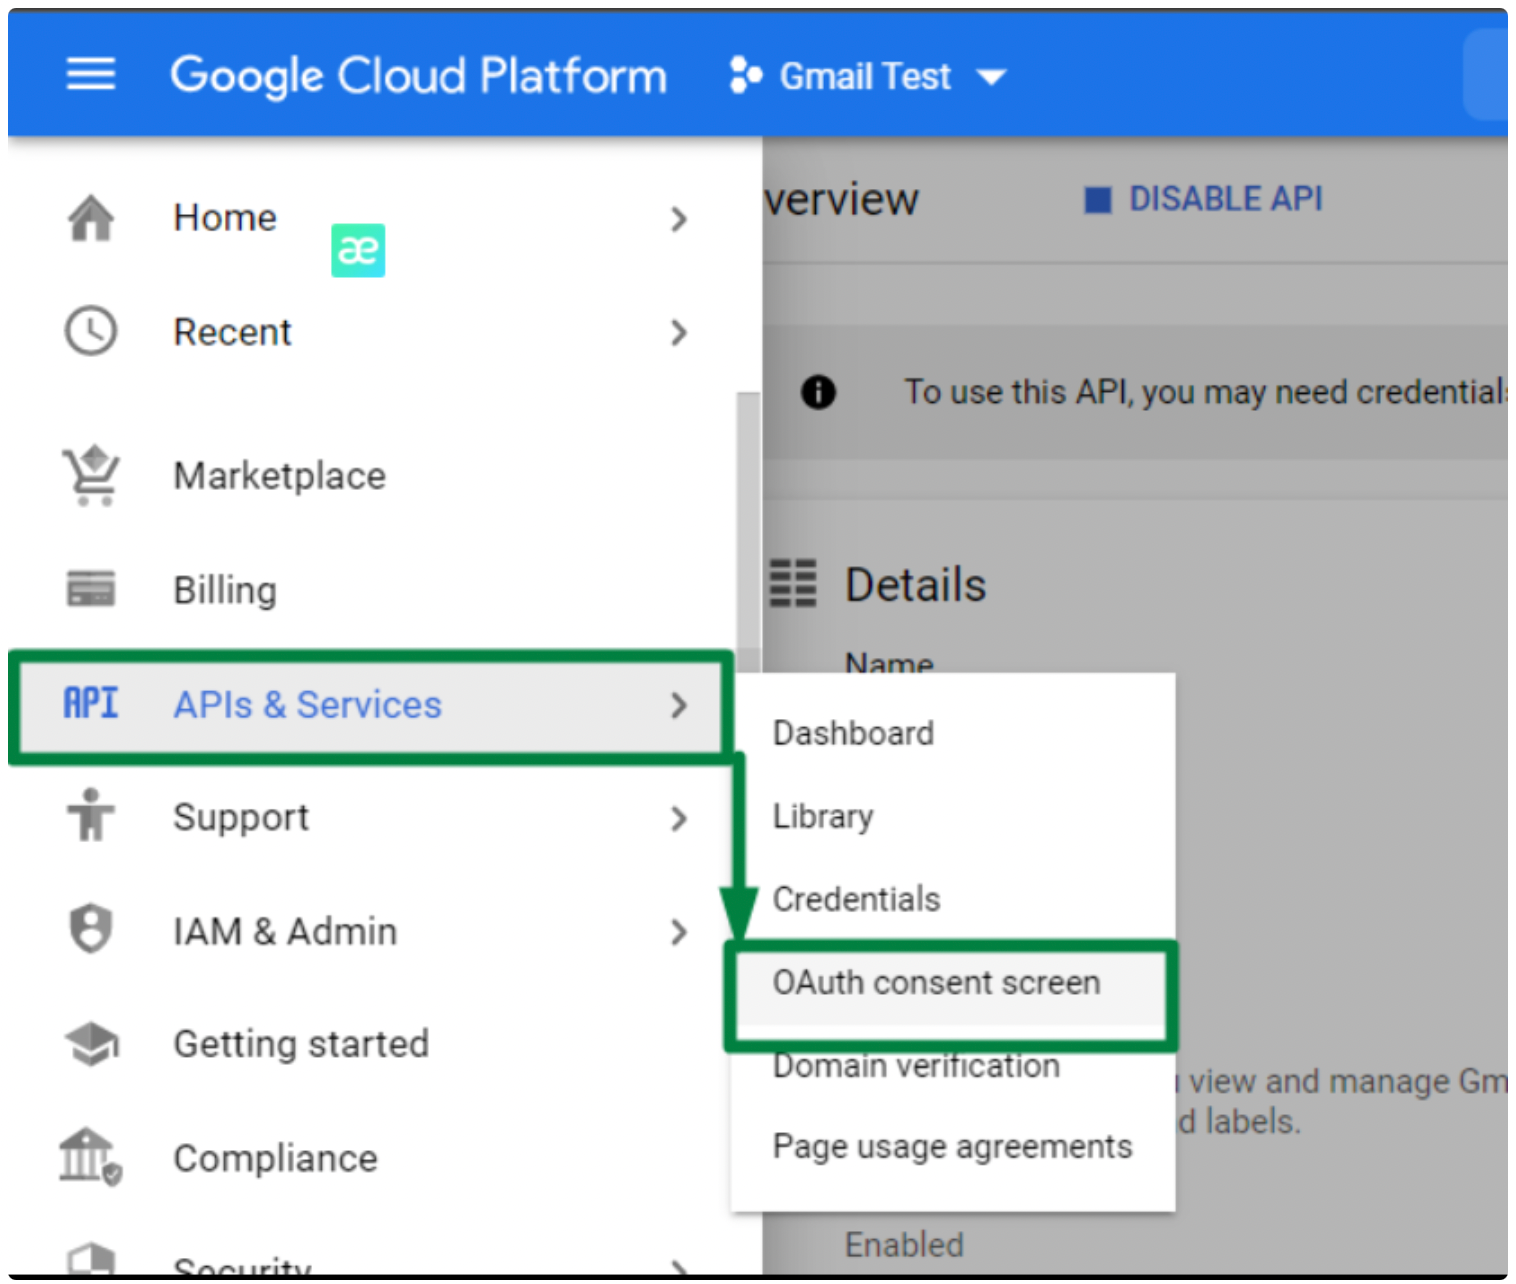Click the Details heading text
The width and height of the screenshot is (1516, 1284).
click(x=916, y=584)
